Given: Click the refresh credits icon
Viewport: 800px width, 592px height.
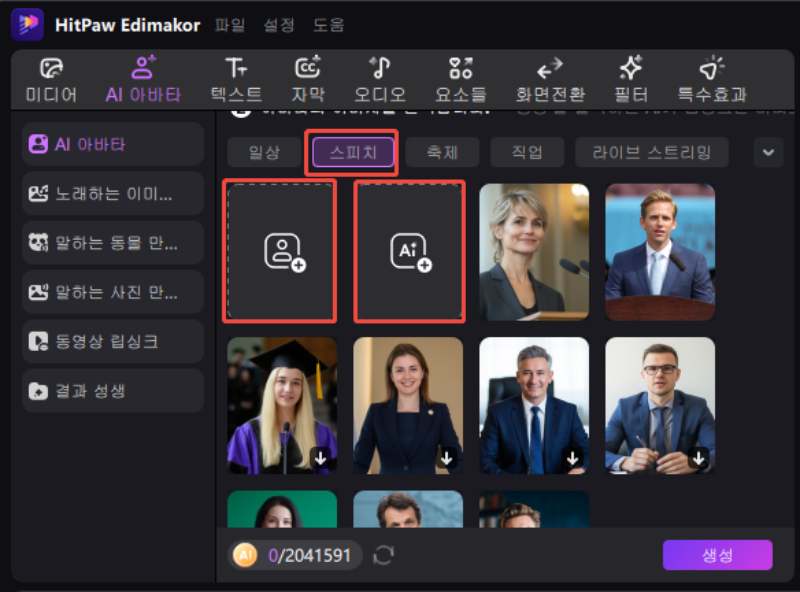Looking at the screenshot, I should click(x=384, y=555).
